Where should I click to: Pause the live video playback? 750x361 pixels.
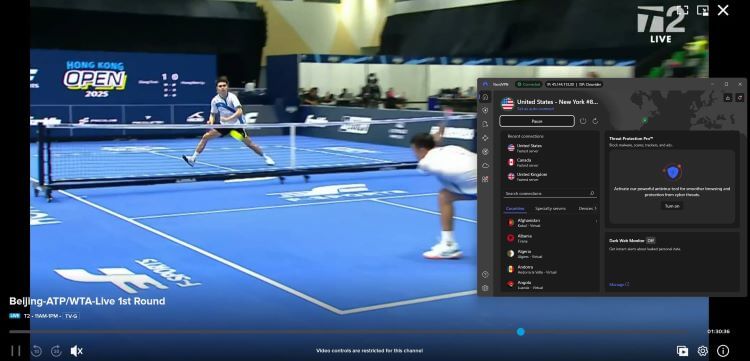point(16,351)
